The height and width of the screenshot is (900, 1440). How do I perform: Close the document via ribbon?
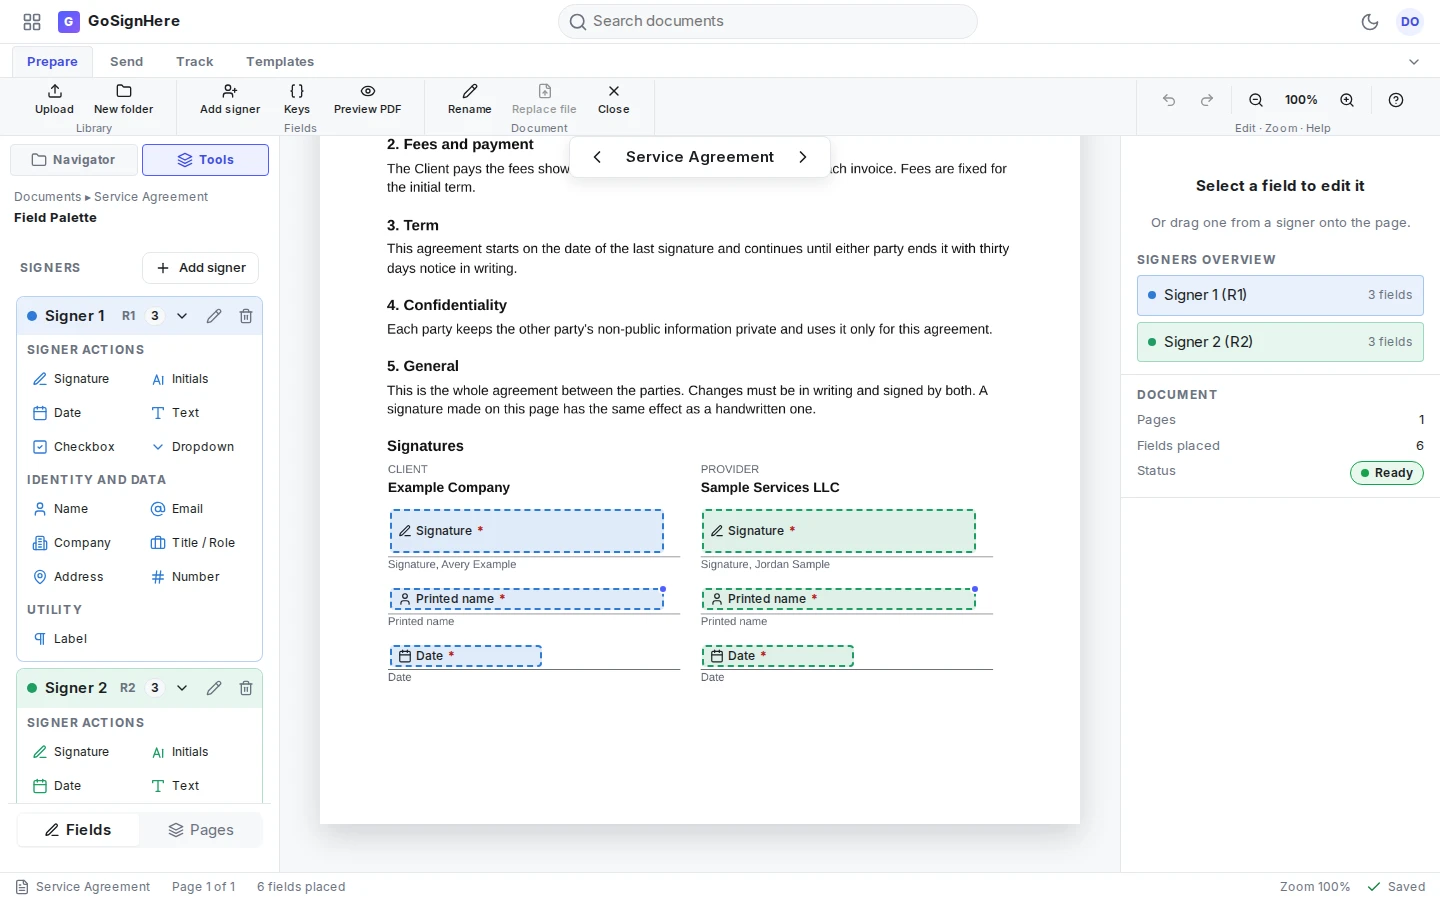614,99
